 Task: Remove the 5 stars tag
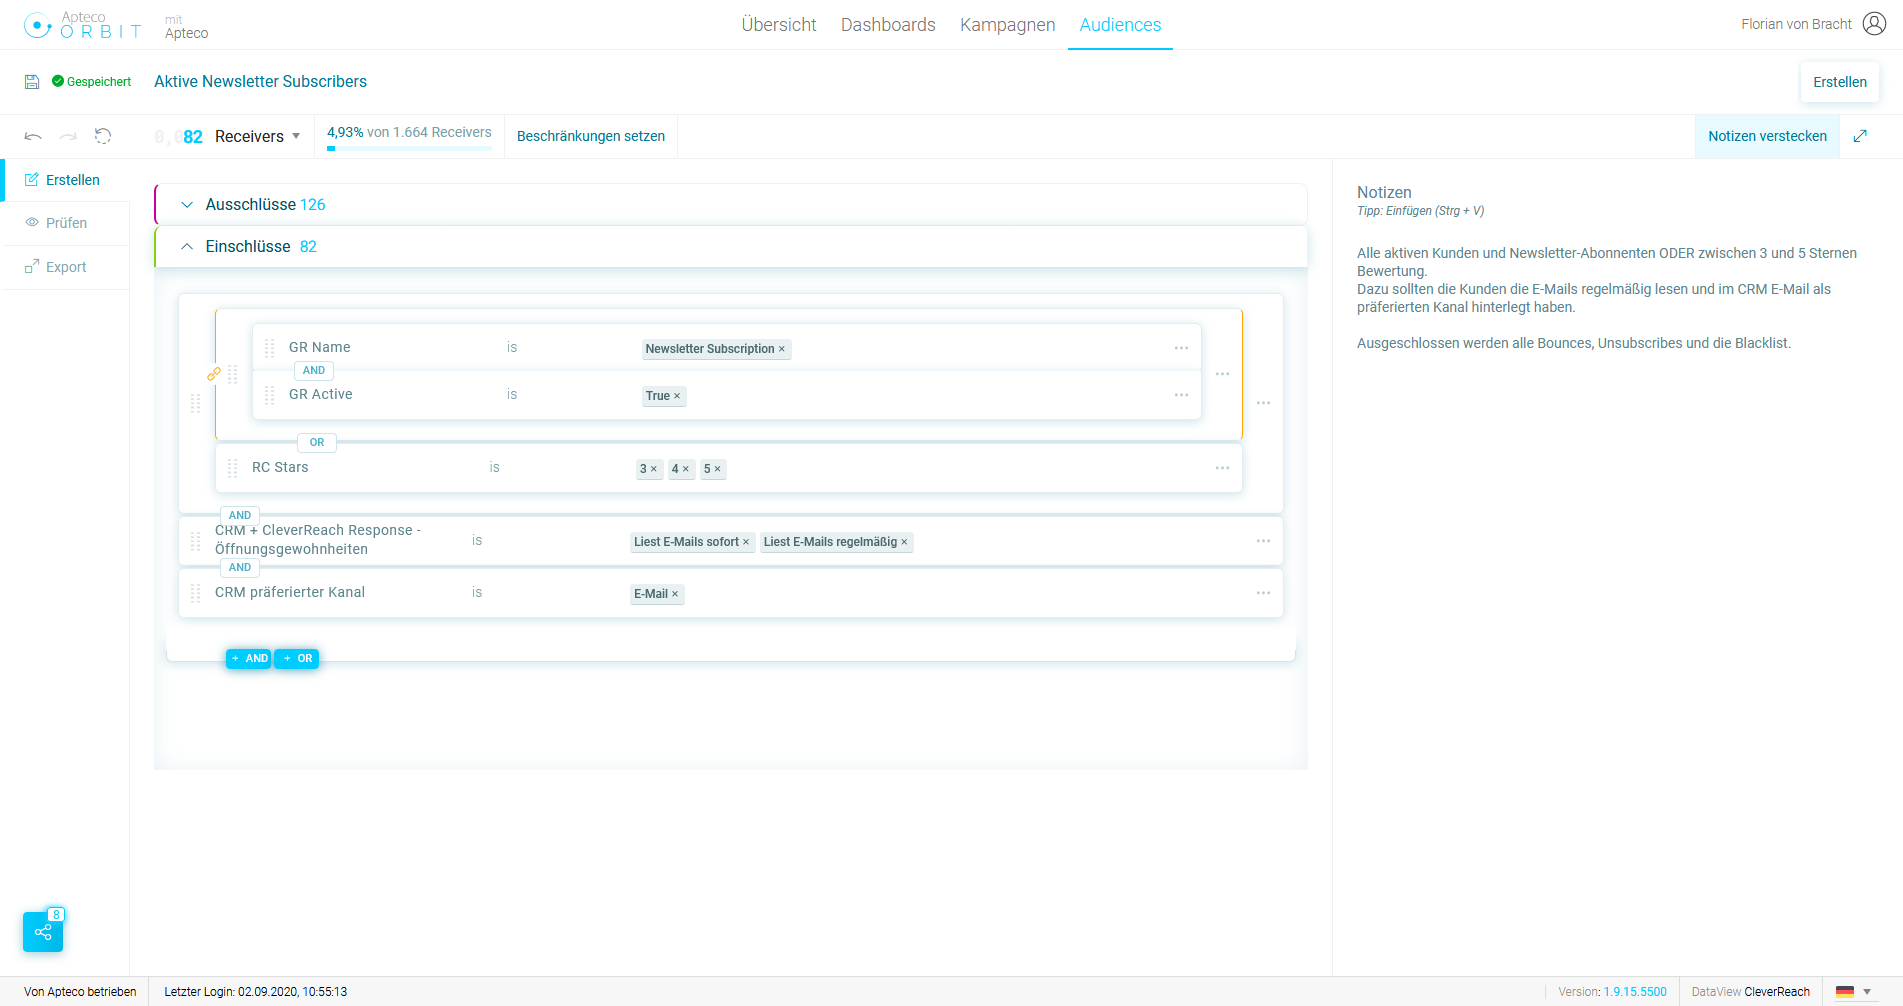point(718,469)
